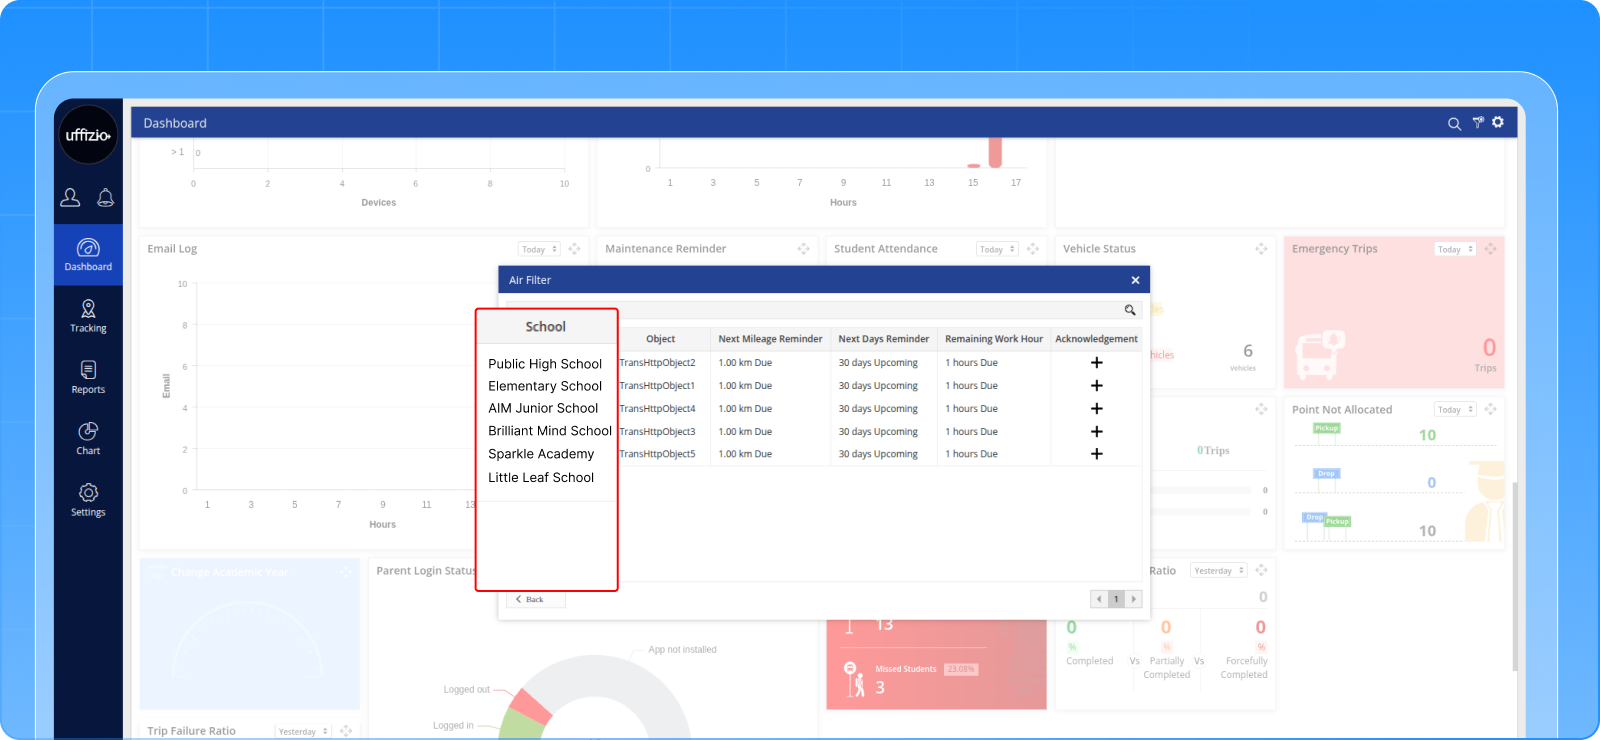Open the Chart section in sidebar

pos(88,438)
